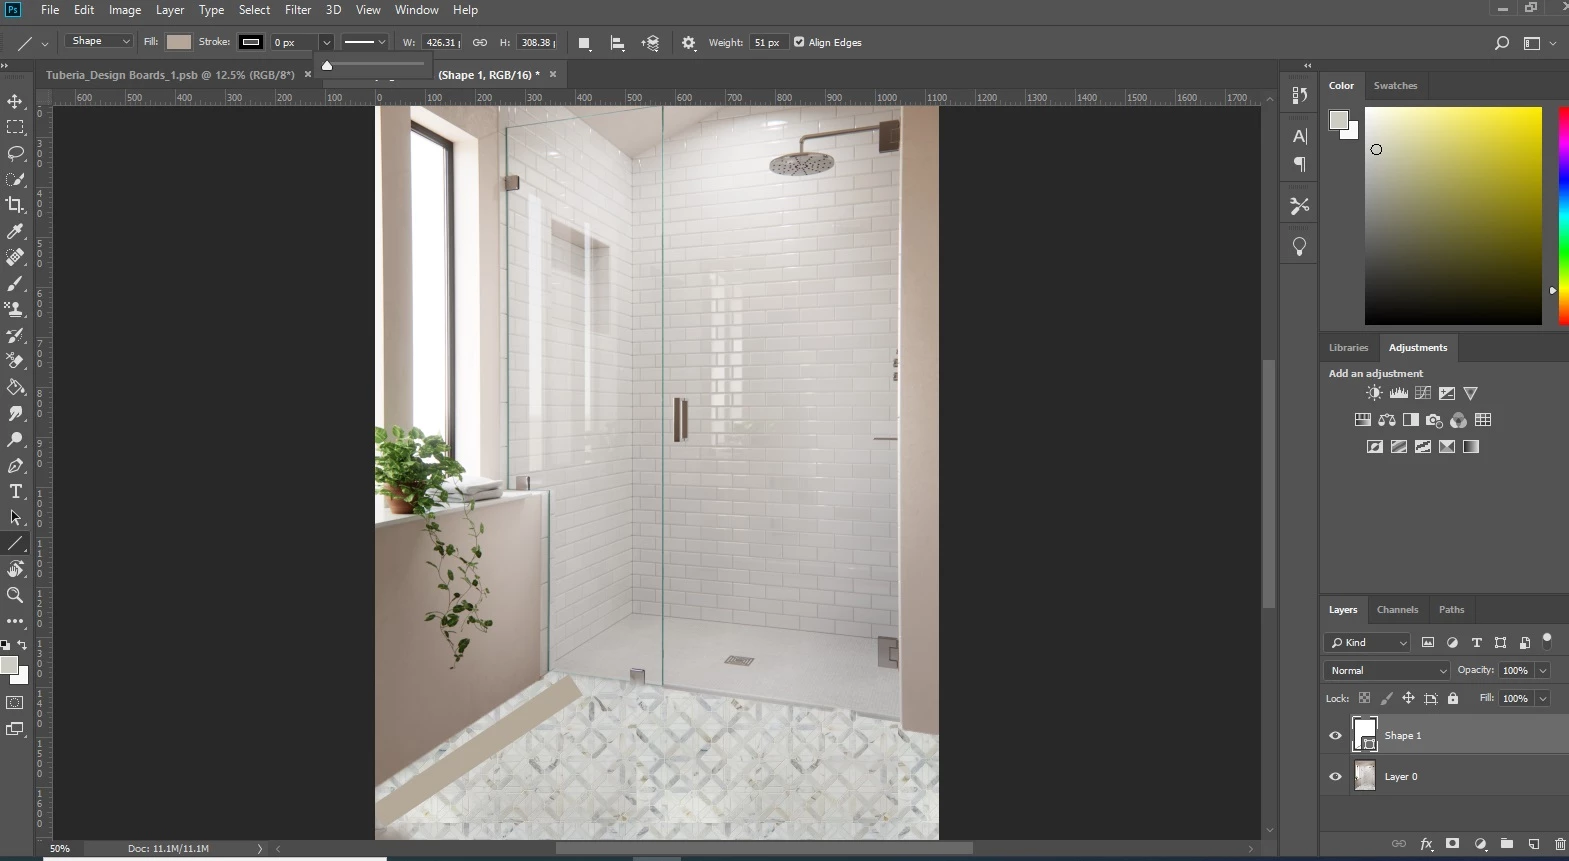This screenshot has height=861, width=1569.
Task: Select the Move tool
Action: [15, 101]
